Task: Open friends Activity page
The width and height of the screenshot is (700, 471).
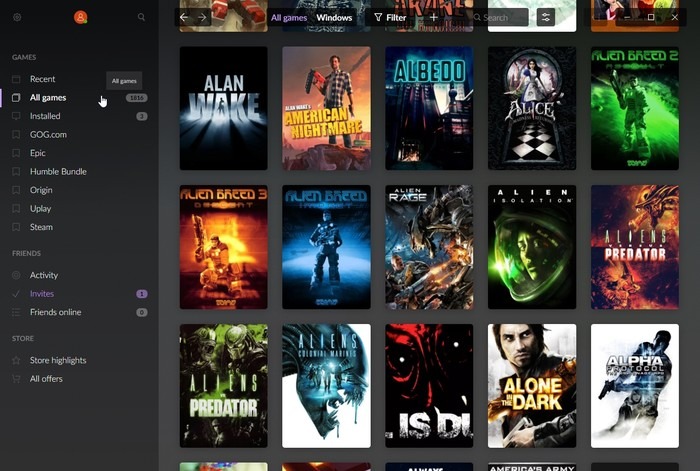Action: click(x=44, y=275)
